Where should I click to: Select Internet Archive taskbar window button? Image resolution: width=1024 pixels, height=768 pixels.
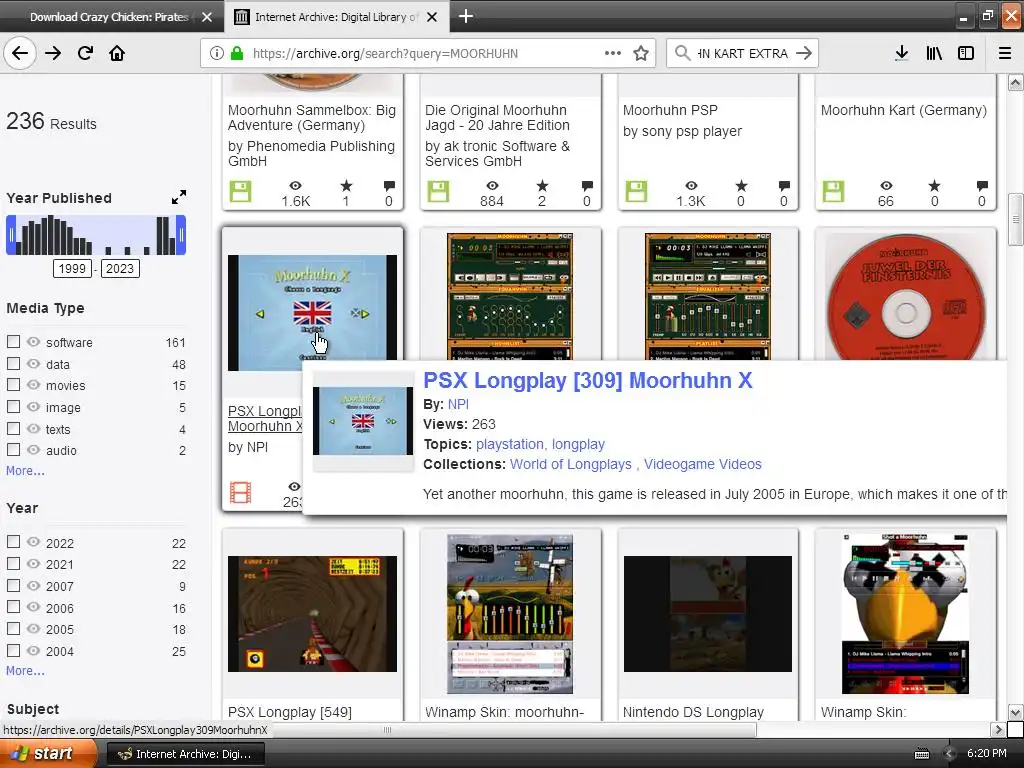[185, 754]
